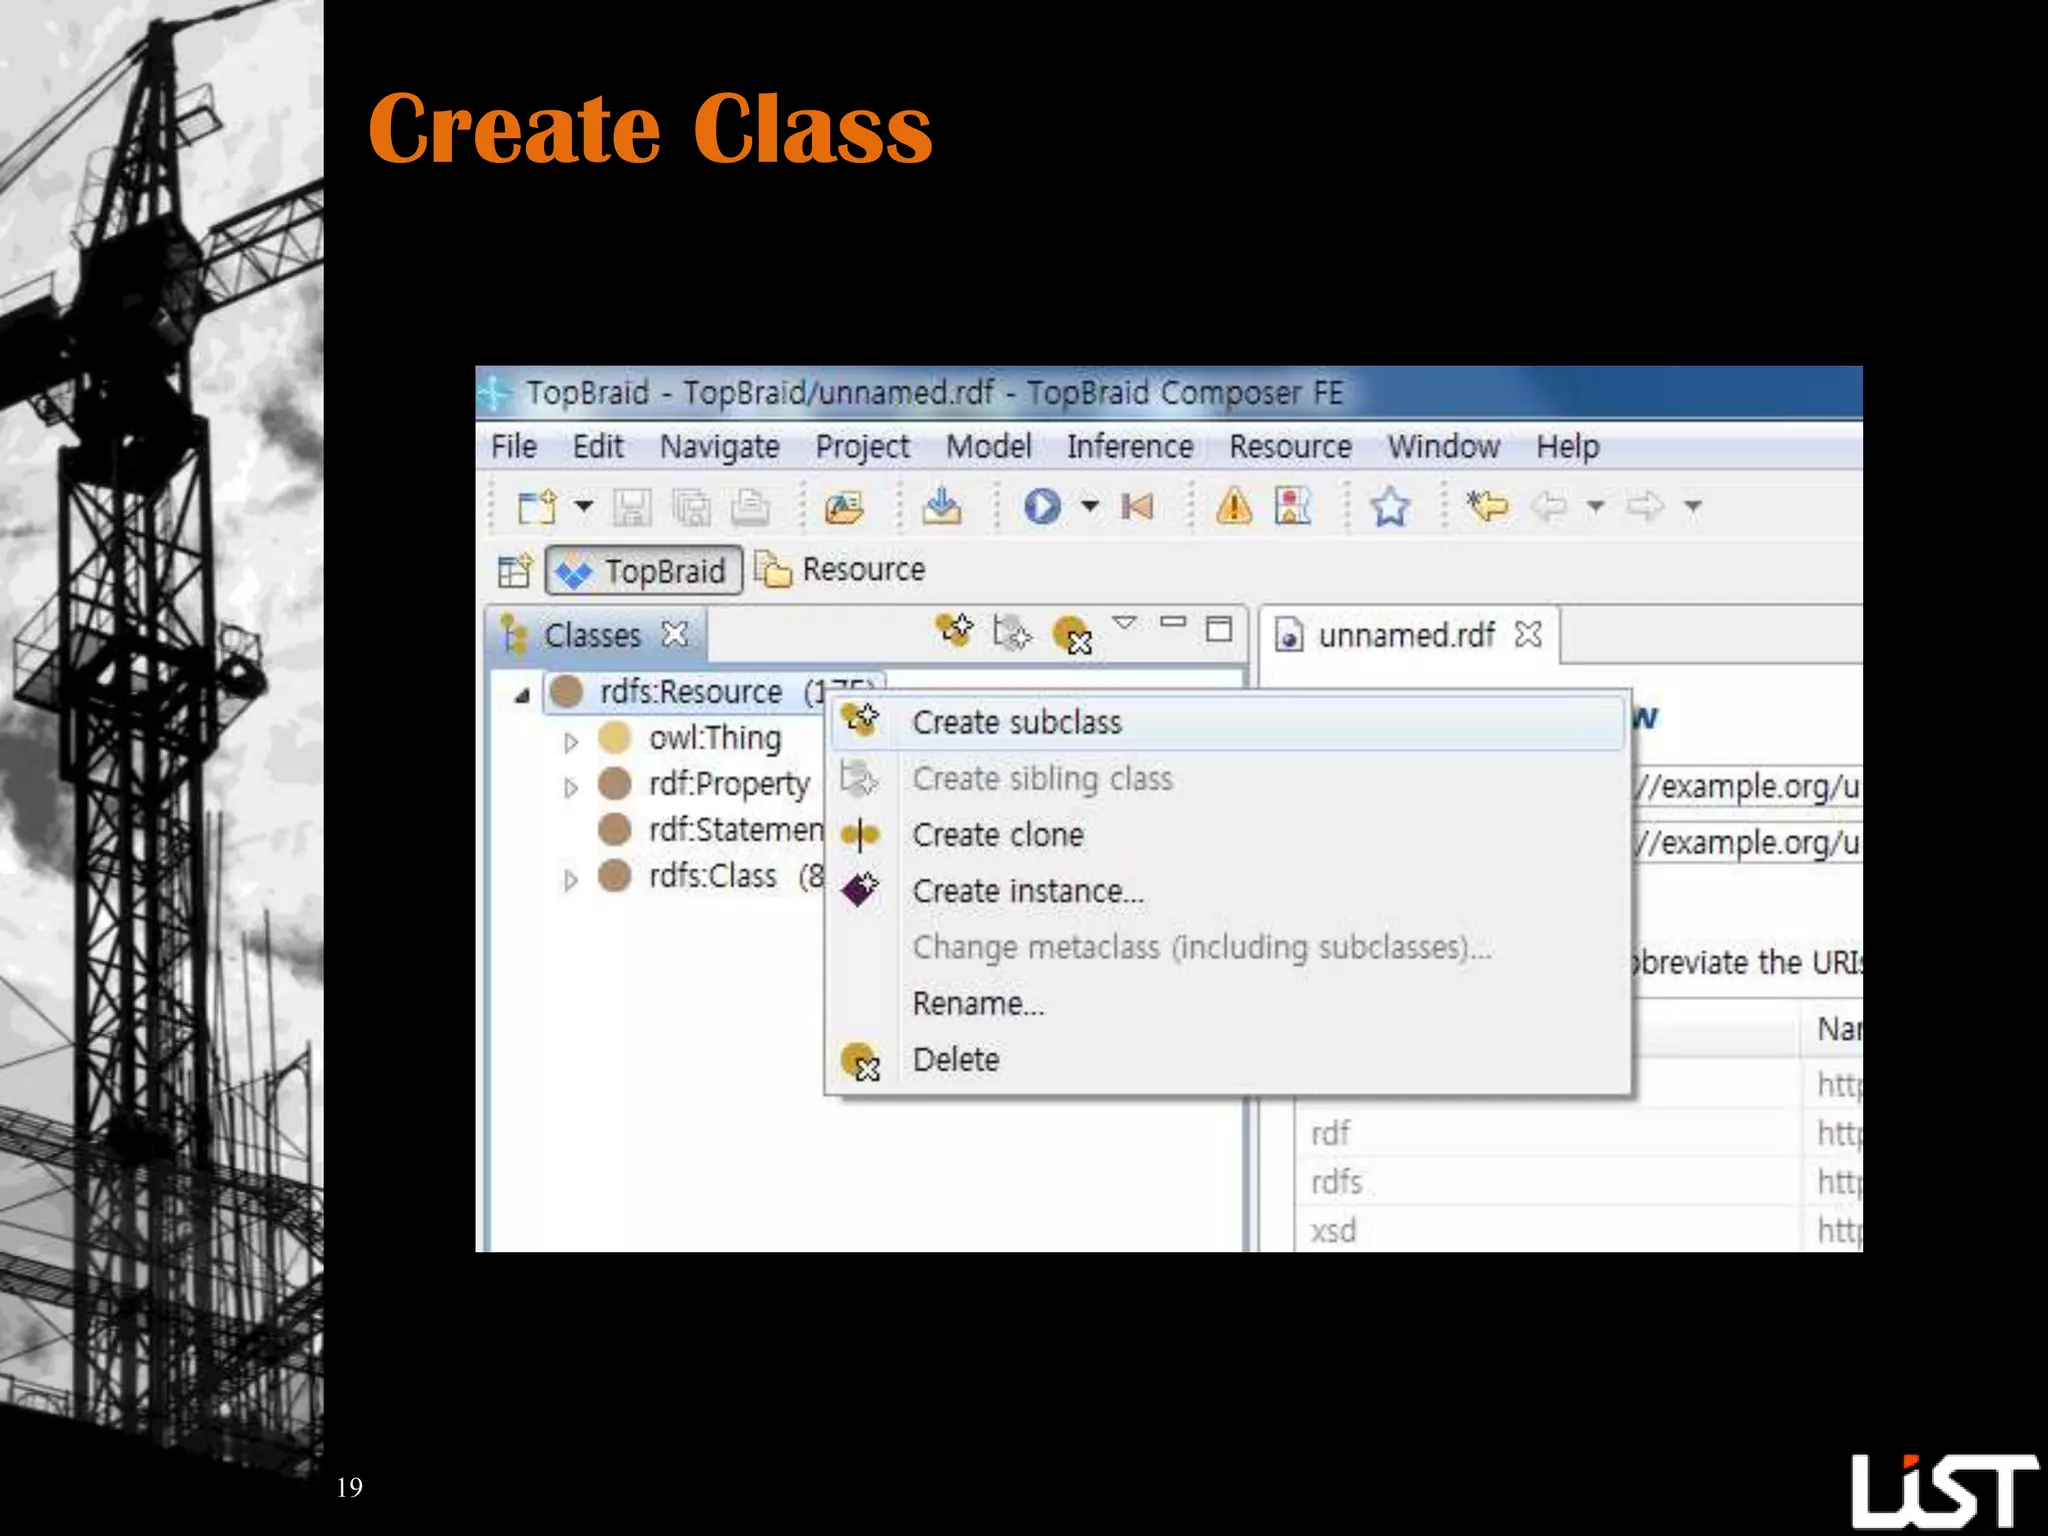
Task: Click the warning triangle toolbar icon
Action: (1234, 506)
